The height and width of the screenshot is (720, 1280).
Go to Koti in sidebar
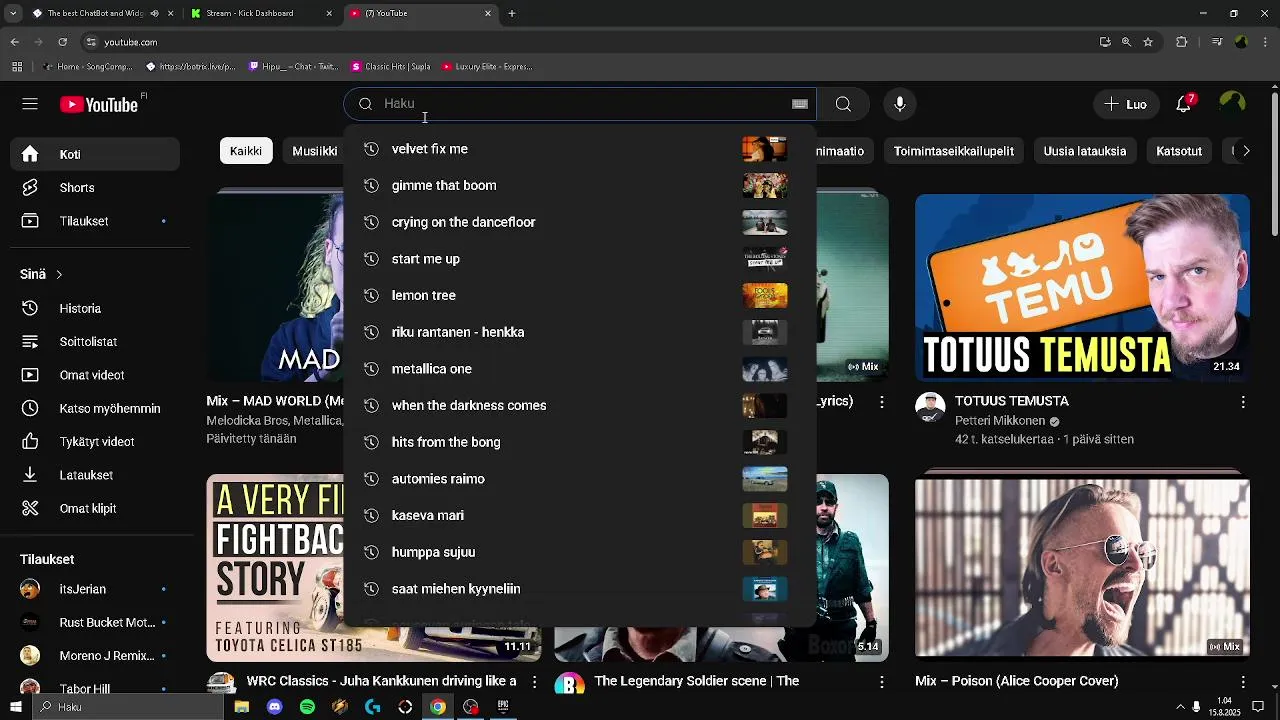pos(96,155)
